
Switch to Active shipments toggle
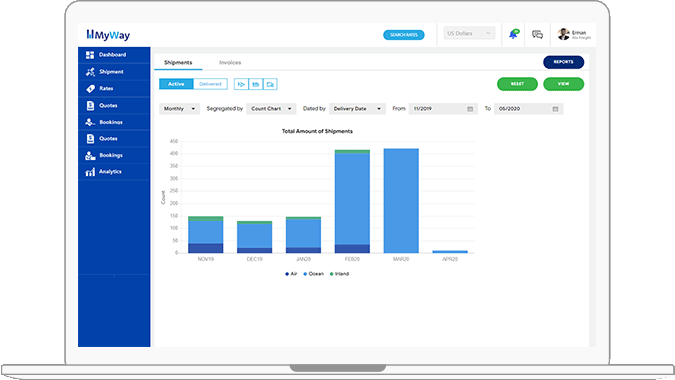coord(176,84)
